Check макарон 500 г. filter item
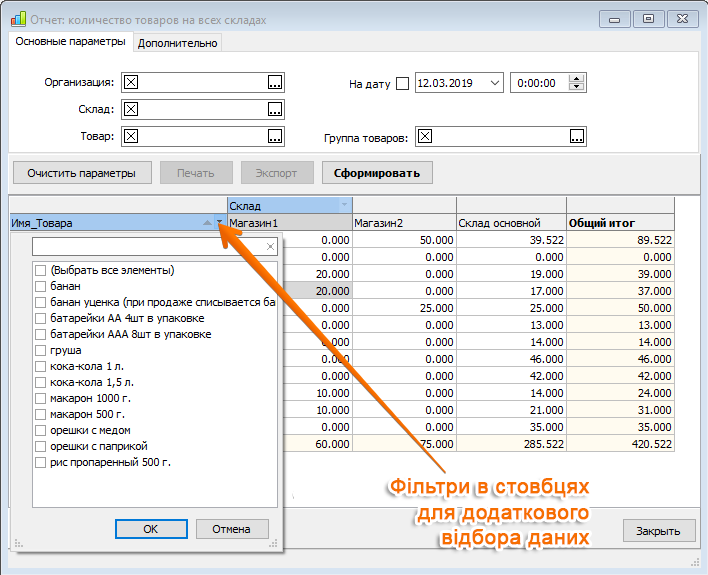 pyautogui.click(x=40, y=415)
